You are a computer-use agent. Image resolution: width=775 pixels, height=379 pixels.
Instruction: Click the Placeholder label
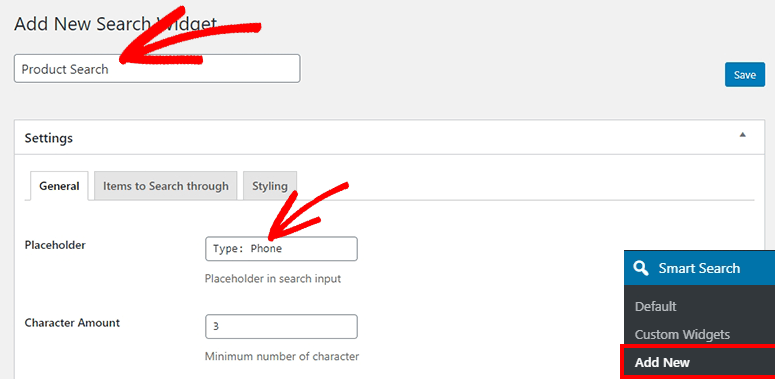[55, 245]
